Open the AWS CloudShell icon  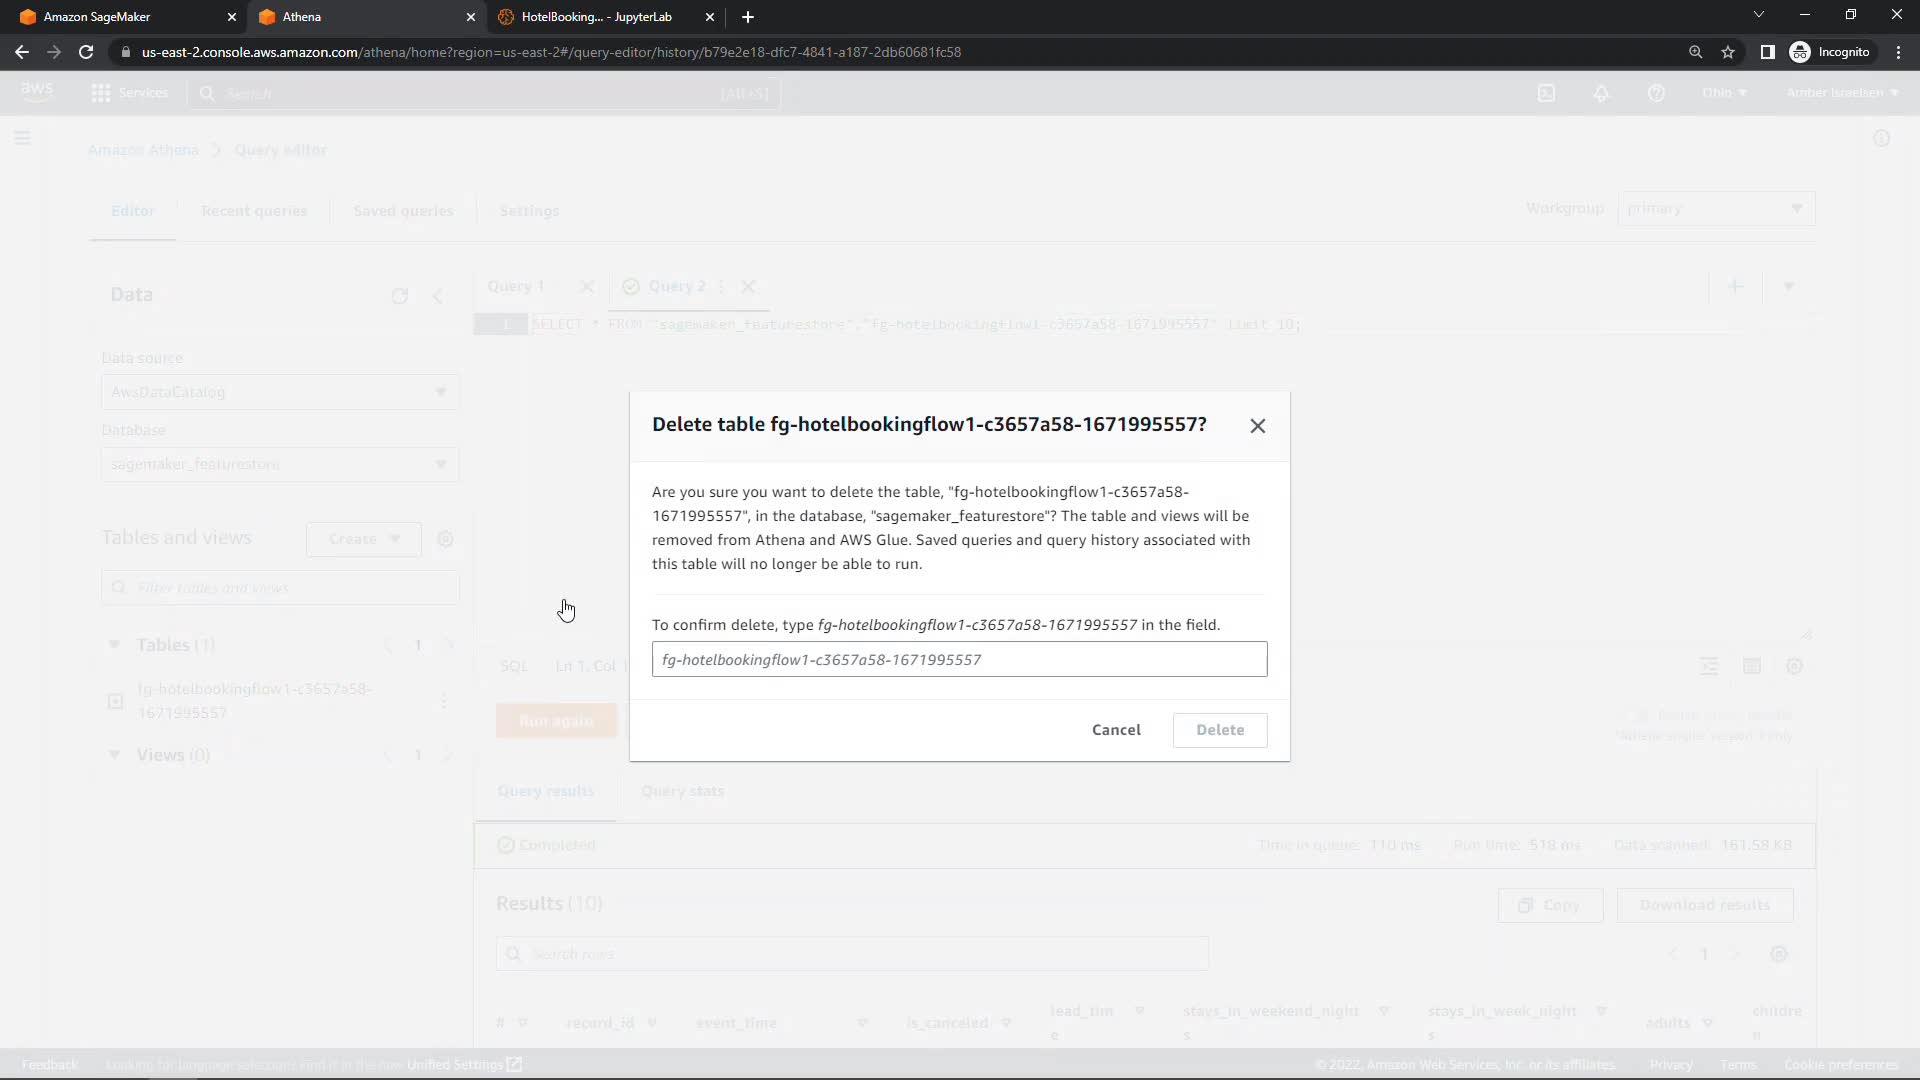click(x=1546, y=93)
